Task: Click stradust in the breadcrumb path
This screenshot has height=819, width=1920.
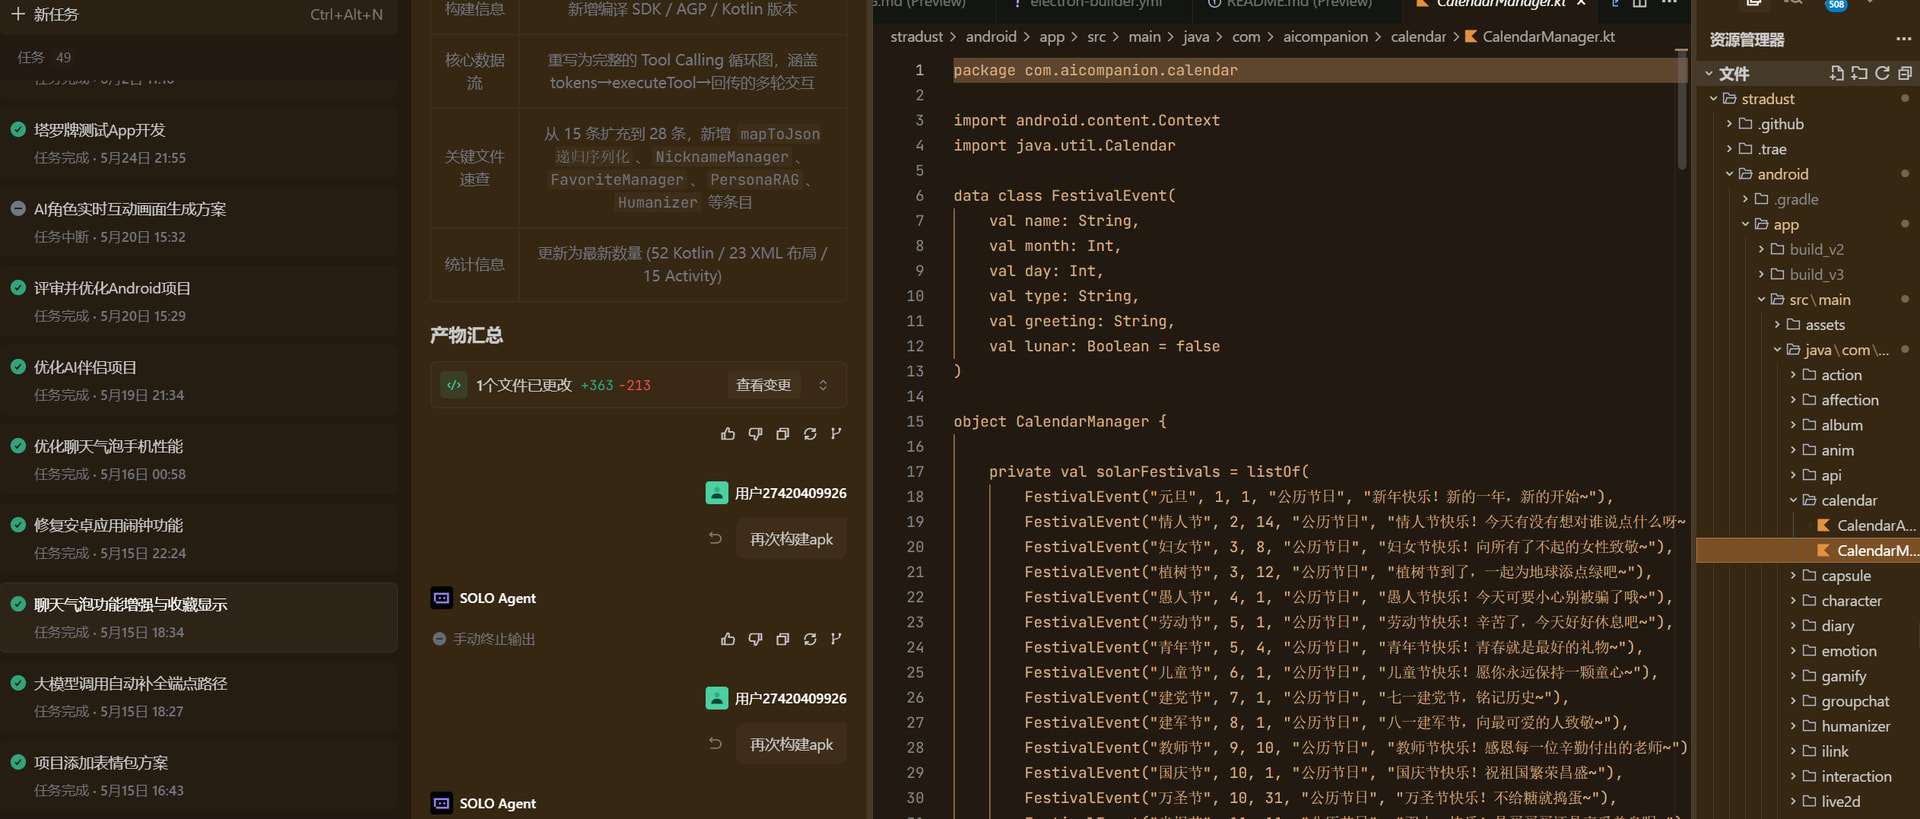Action: [916, 37]
